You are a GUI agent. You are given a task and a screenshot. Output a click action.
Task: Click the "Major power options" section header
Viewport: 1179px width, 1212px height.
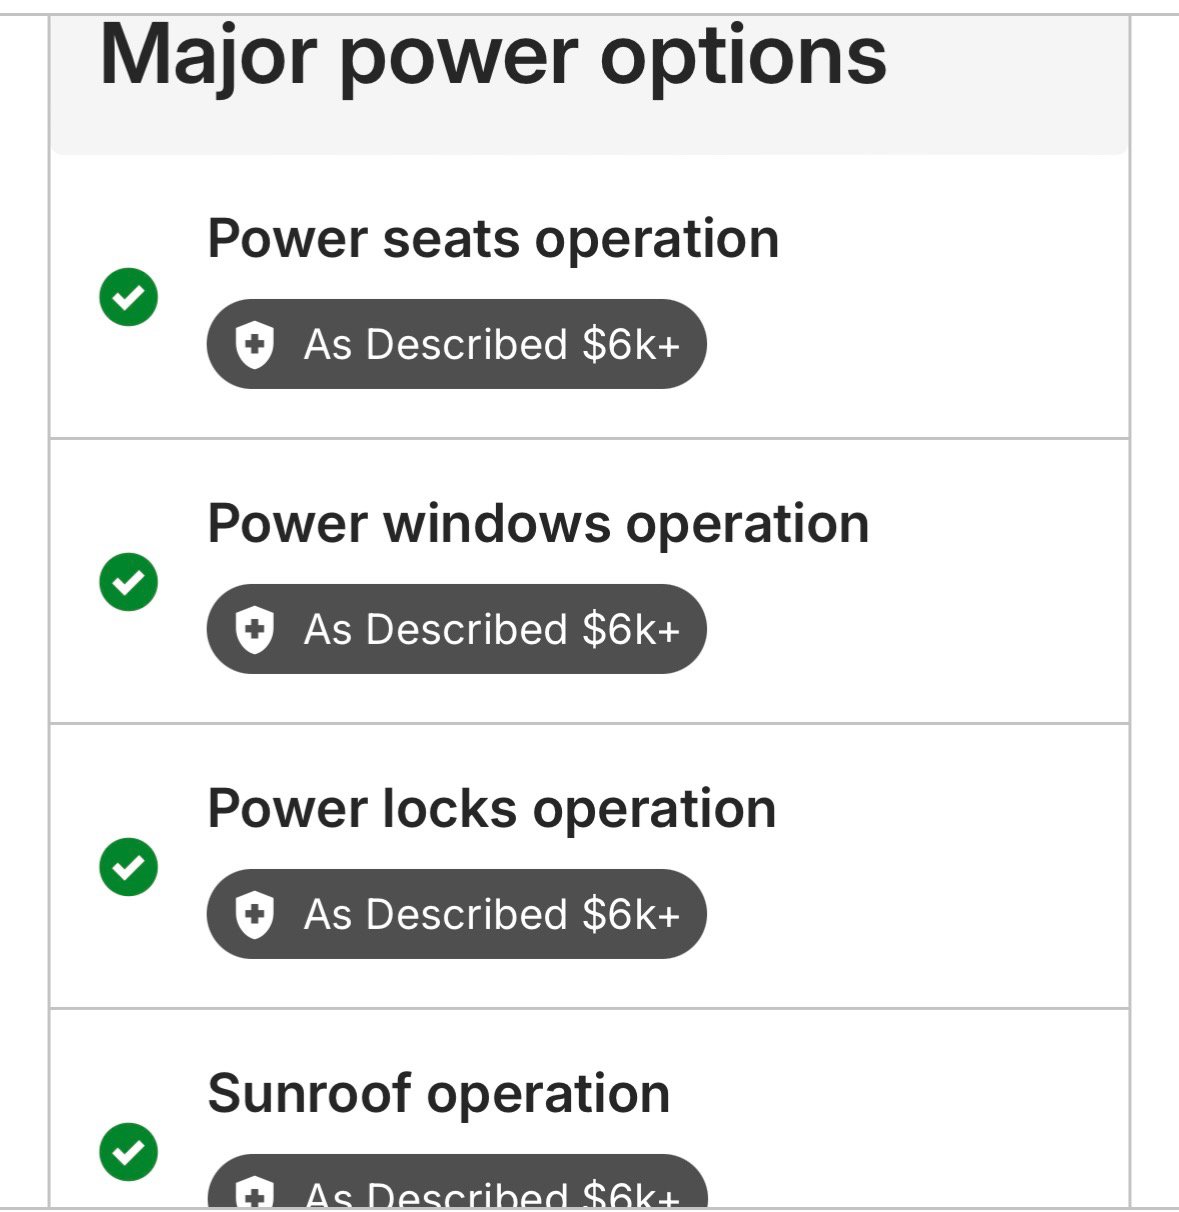pyautogui.click(x=493, y=56)
